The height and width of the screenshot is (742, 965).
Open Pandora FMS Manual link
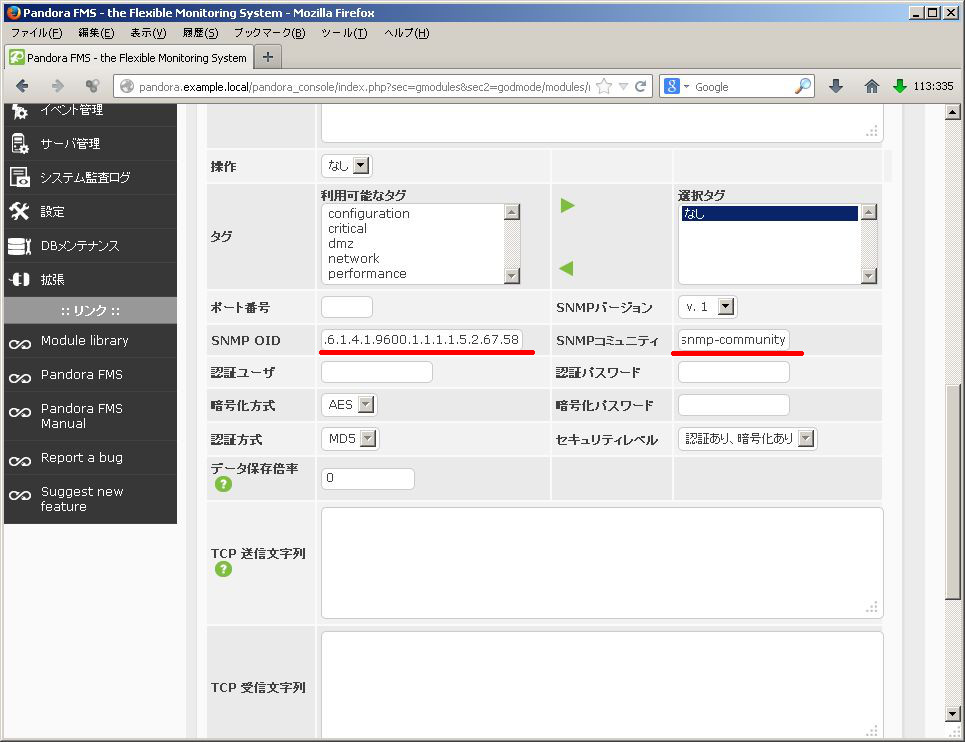pyautogui.click(x=81, y=416)
